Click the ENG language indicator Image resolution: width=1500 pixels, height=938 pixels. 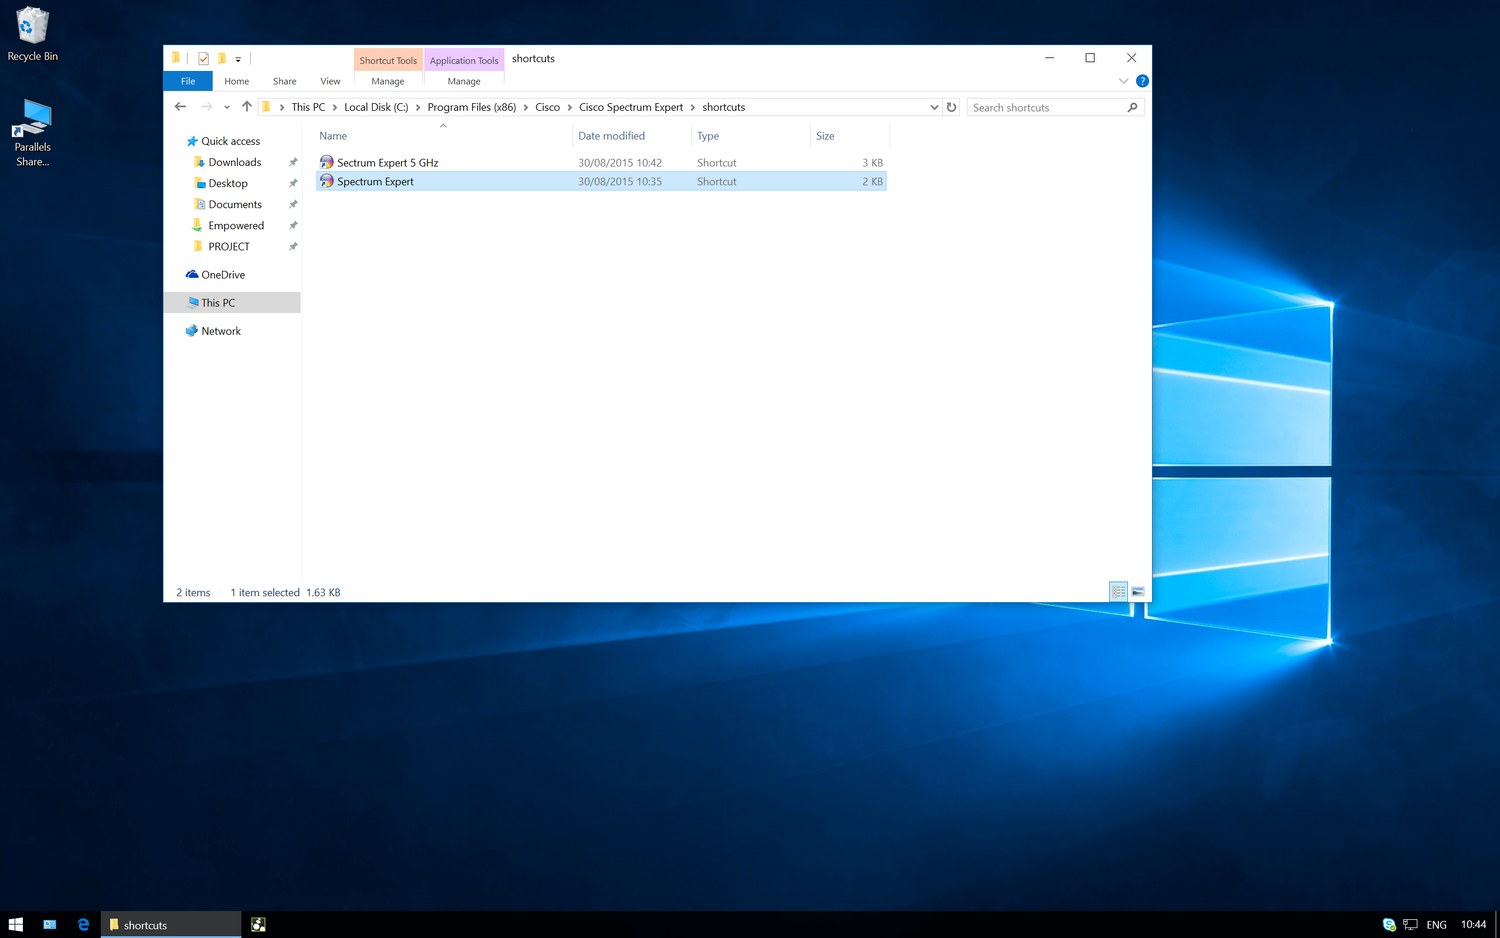click(x=1437, y=925)
